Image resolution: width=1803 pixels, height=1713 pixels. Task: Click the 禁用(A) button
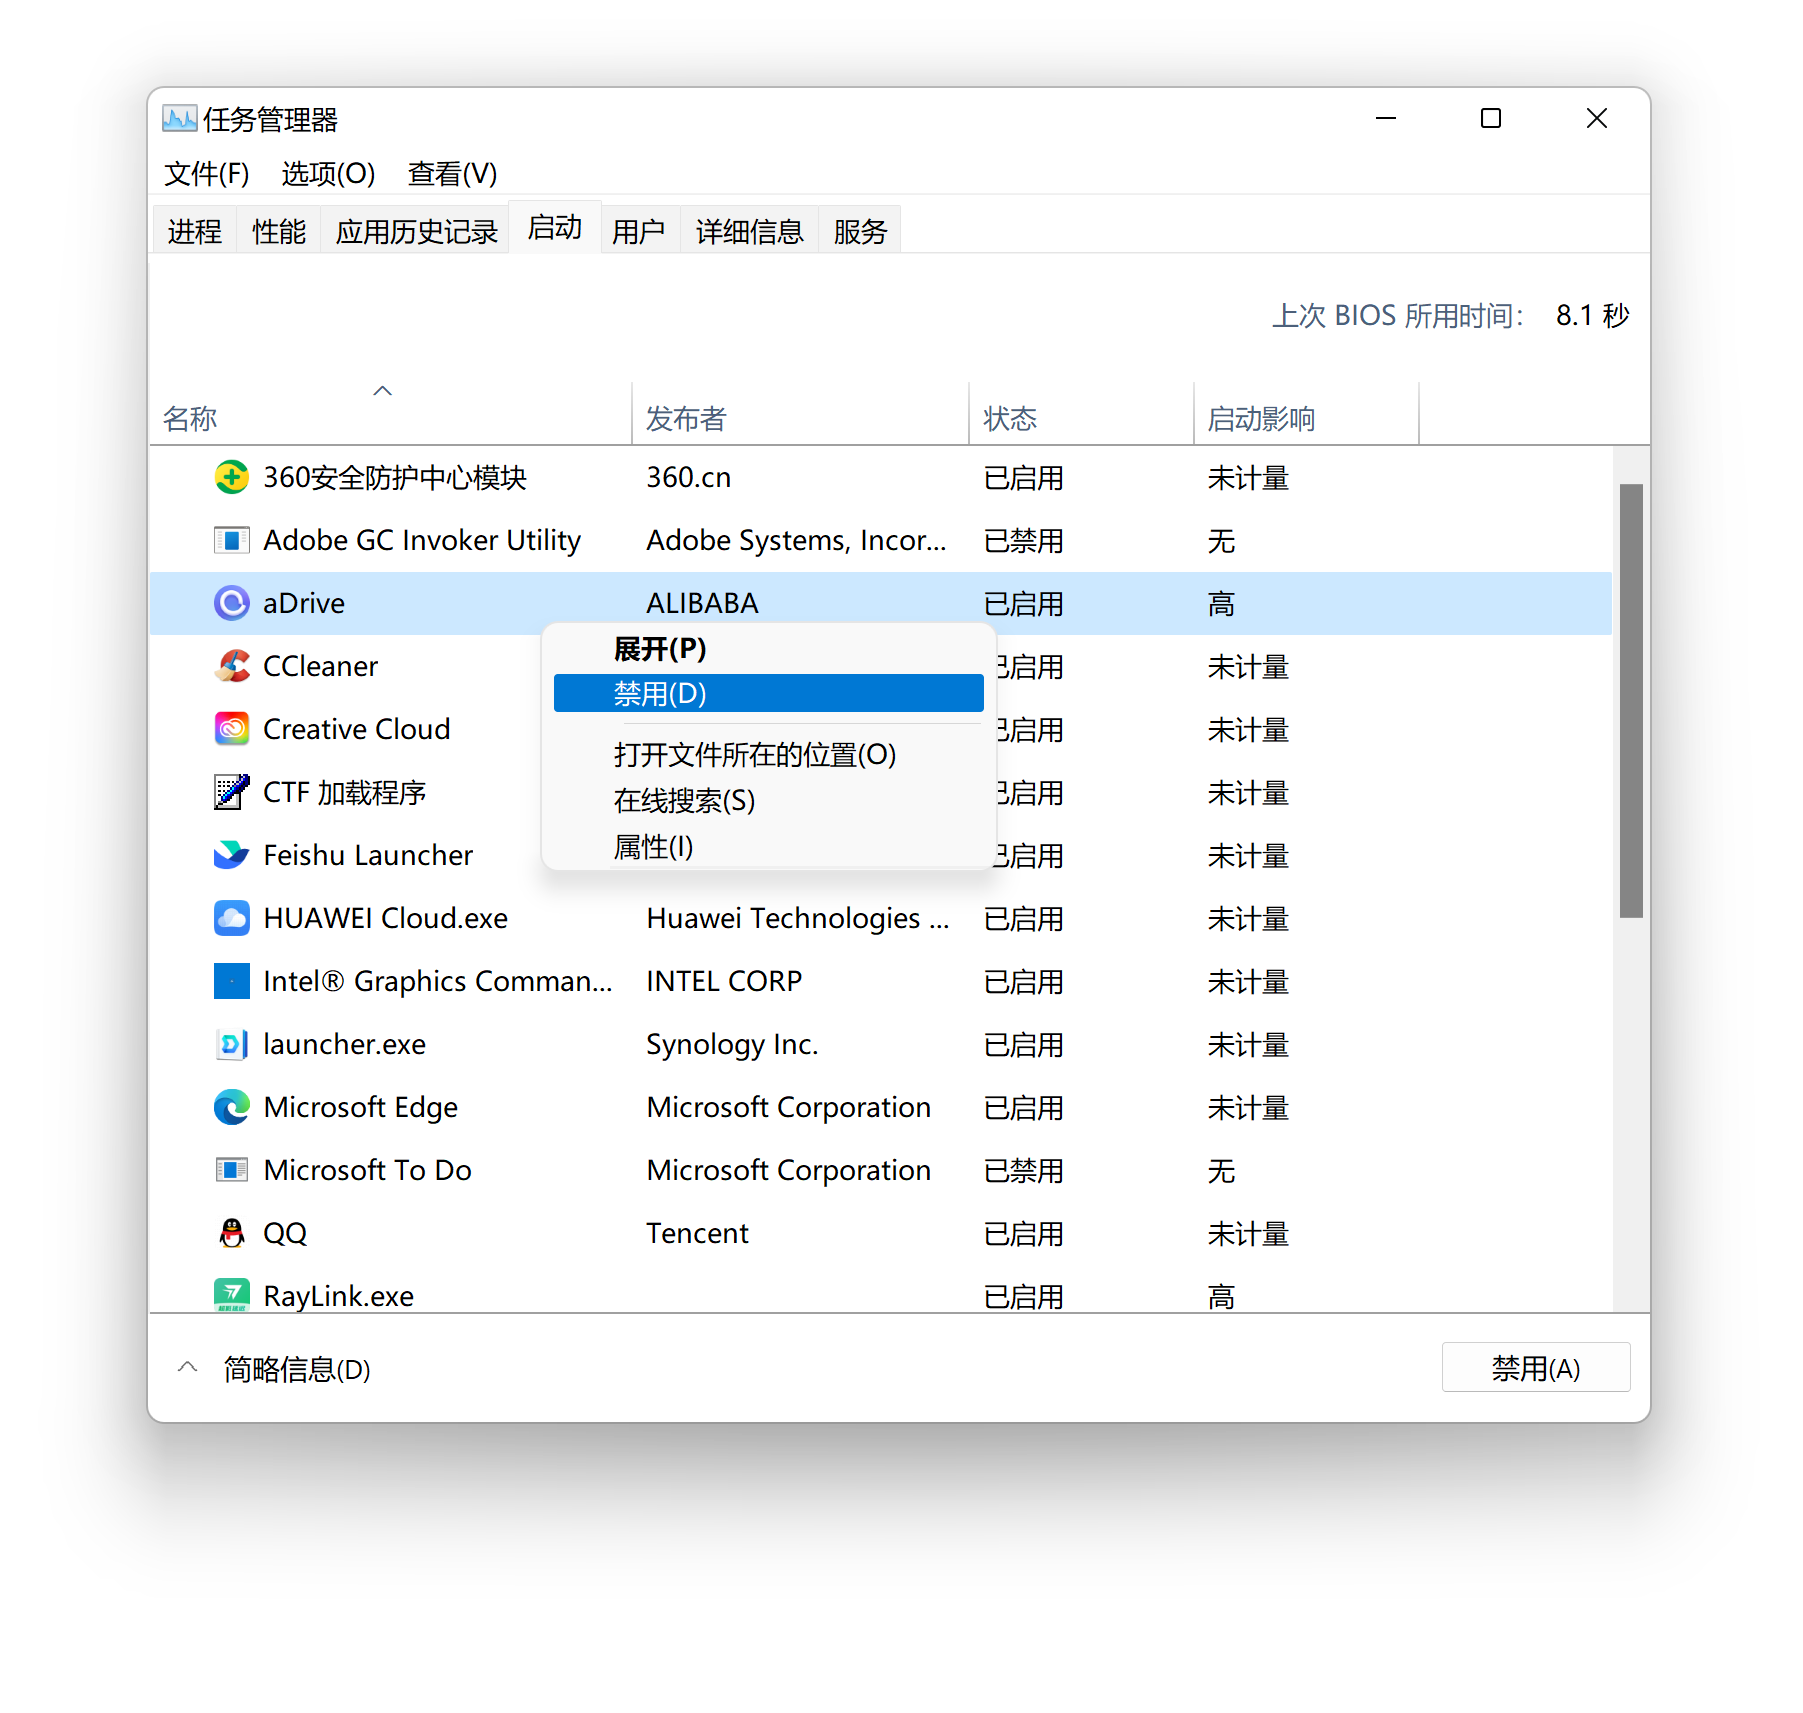1536,1367
